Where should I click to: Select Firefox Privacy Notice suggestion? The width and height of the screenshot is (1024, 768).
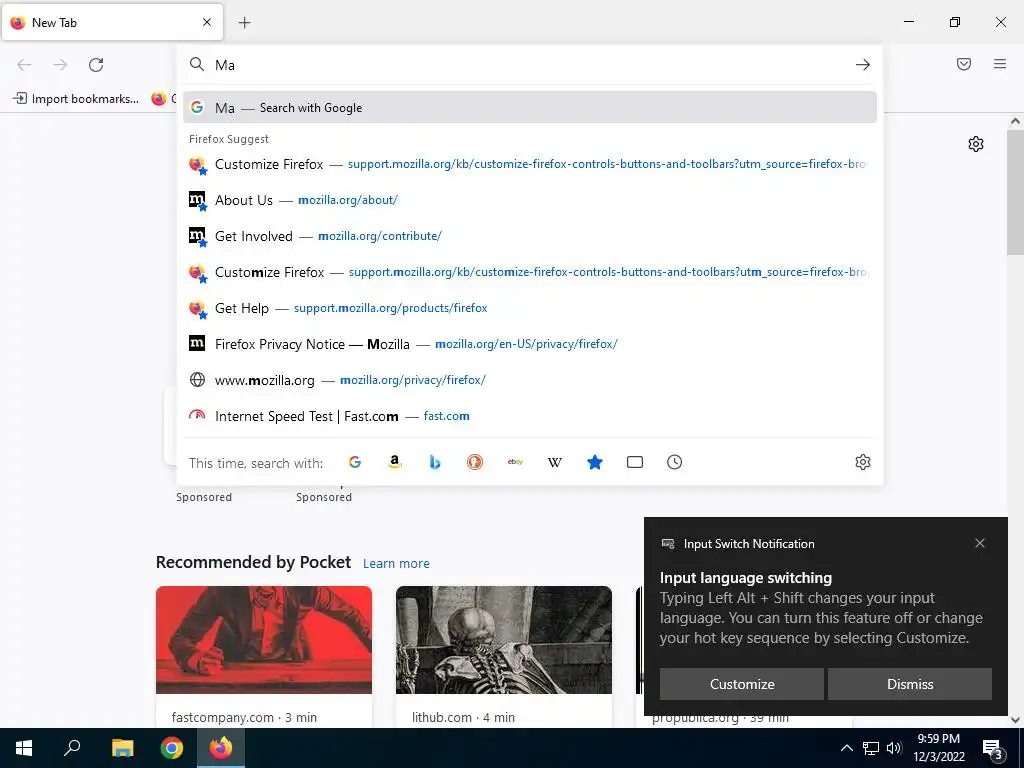[x=530, y=344]
